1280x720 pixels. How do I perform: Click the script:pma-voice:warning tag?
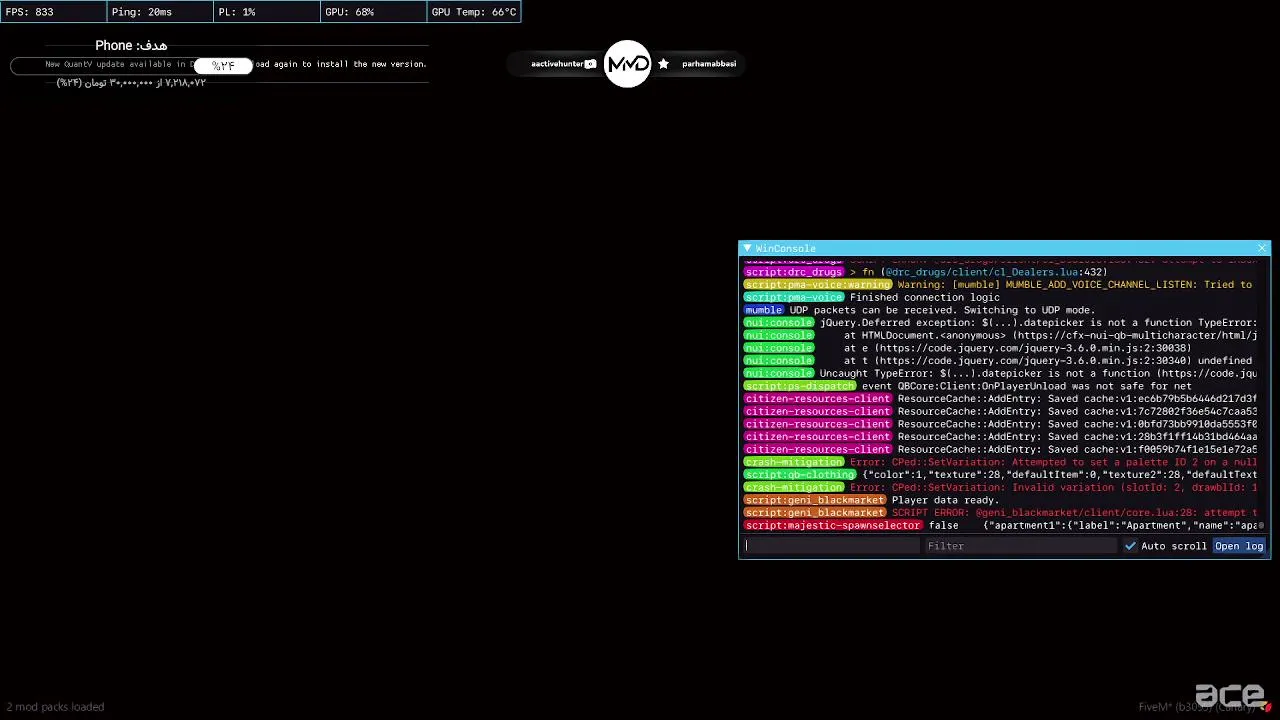(818, 285)
